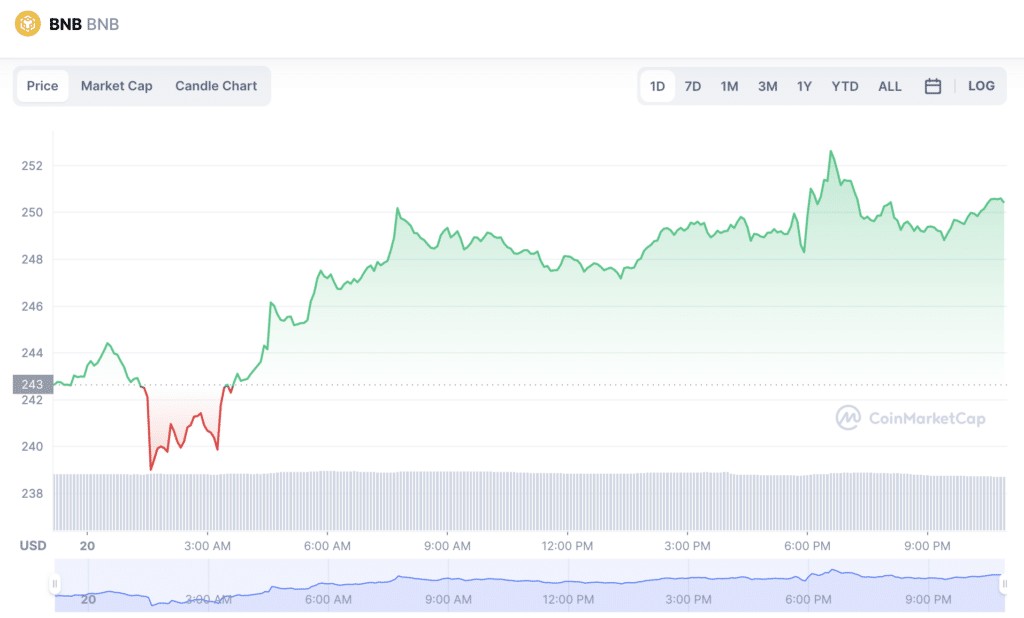Show the ALL time range

(889, 86)
